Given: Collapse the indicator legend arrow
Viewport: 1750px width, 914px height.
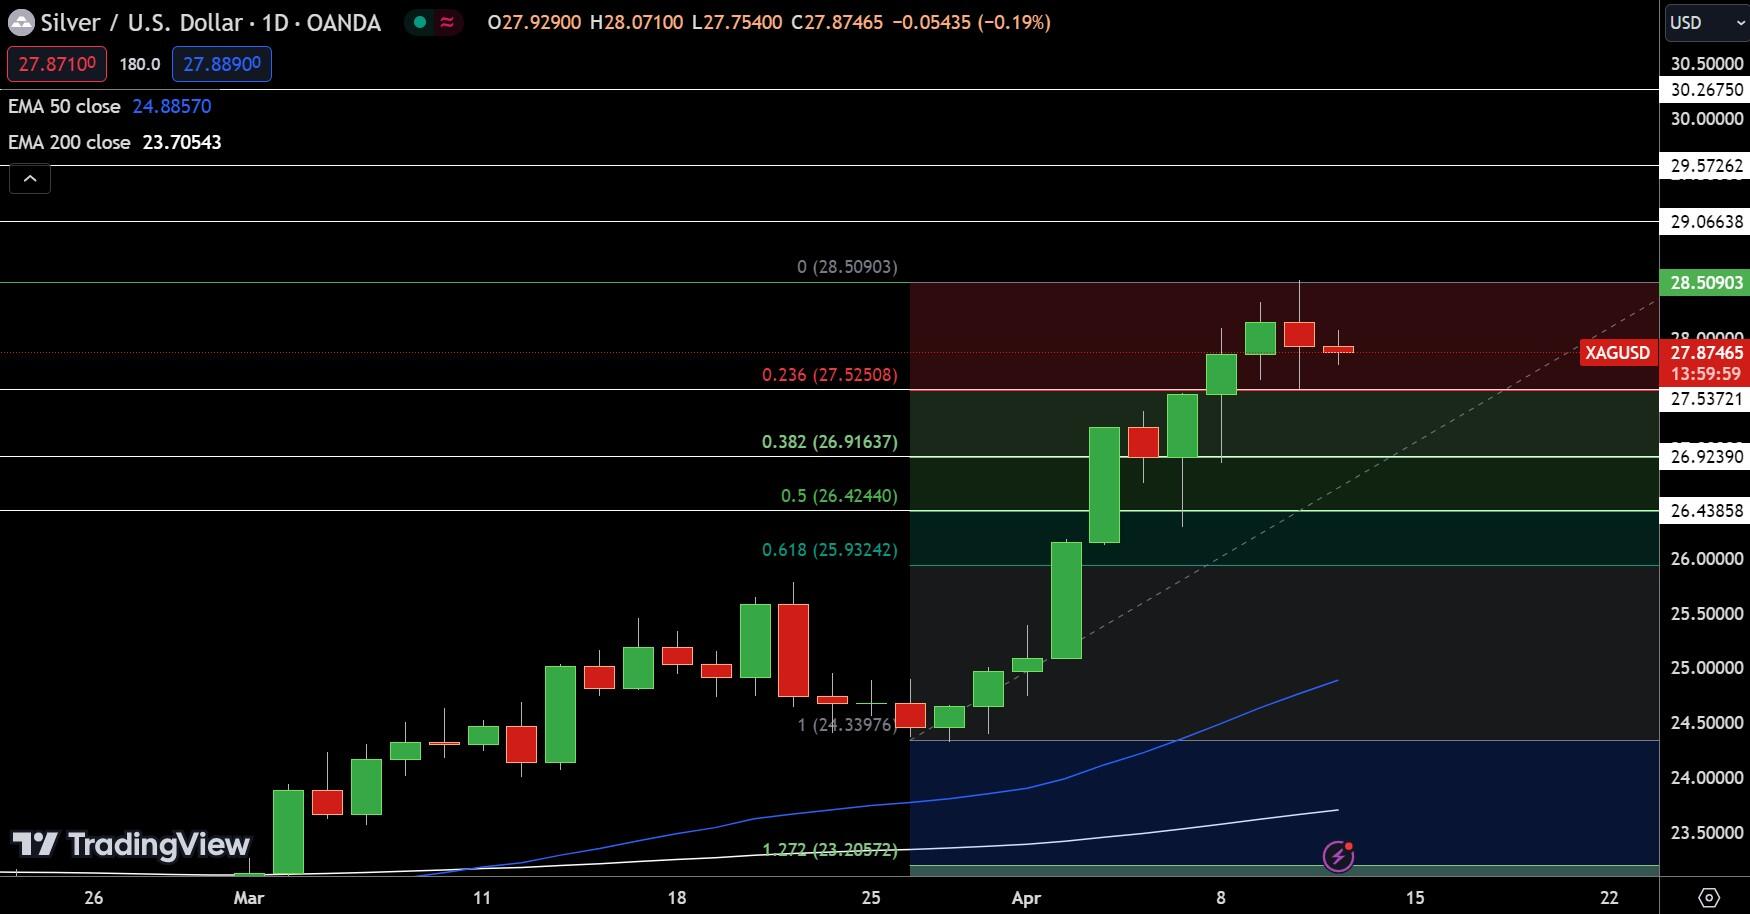Looking at the screenshot, I should tap(30, 179).
